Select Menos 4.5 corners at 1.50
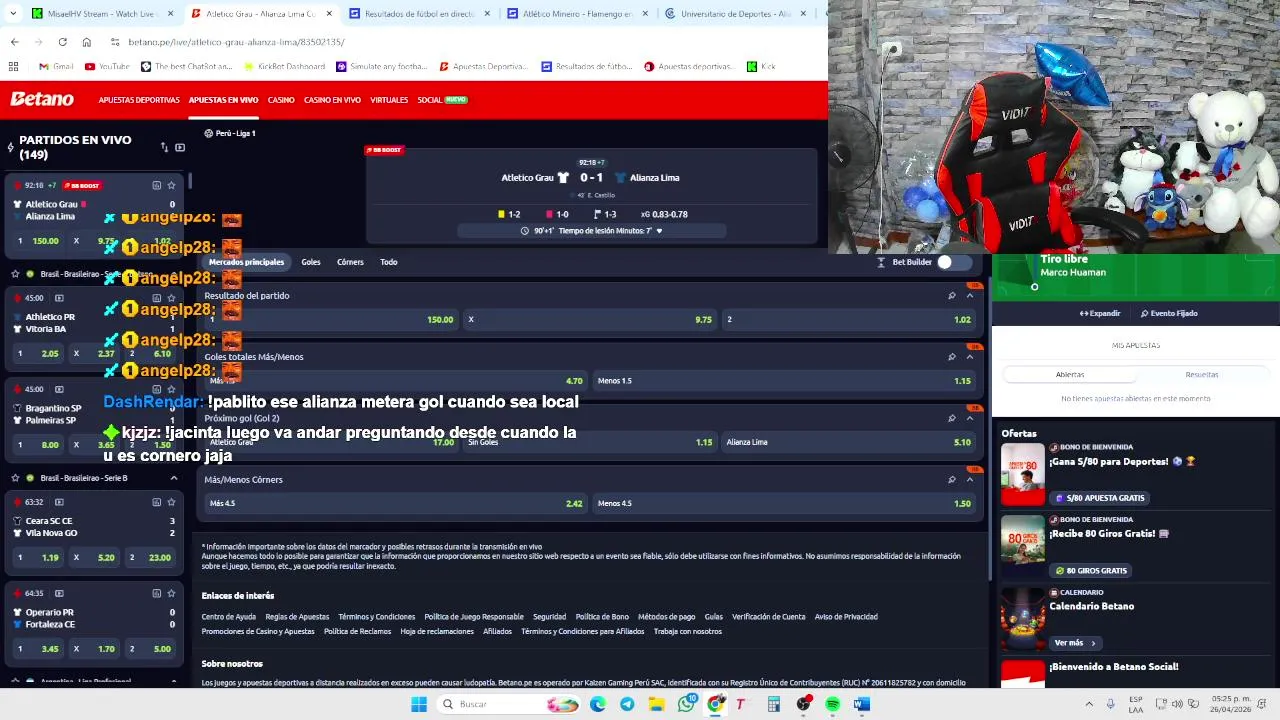Image resolution: width=1280 pixels, height=720 pixels. (784, 503)
